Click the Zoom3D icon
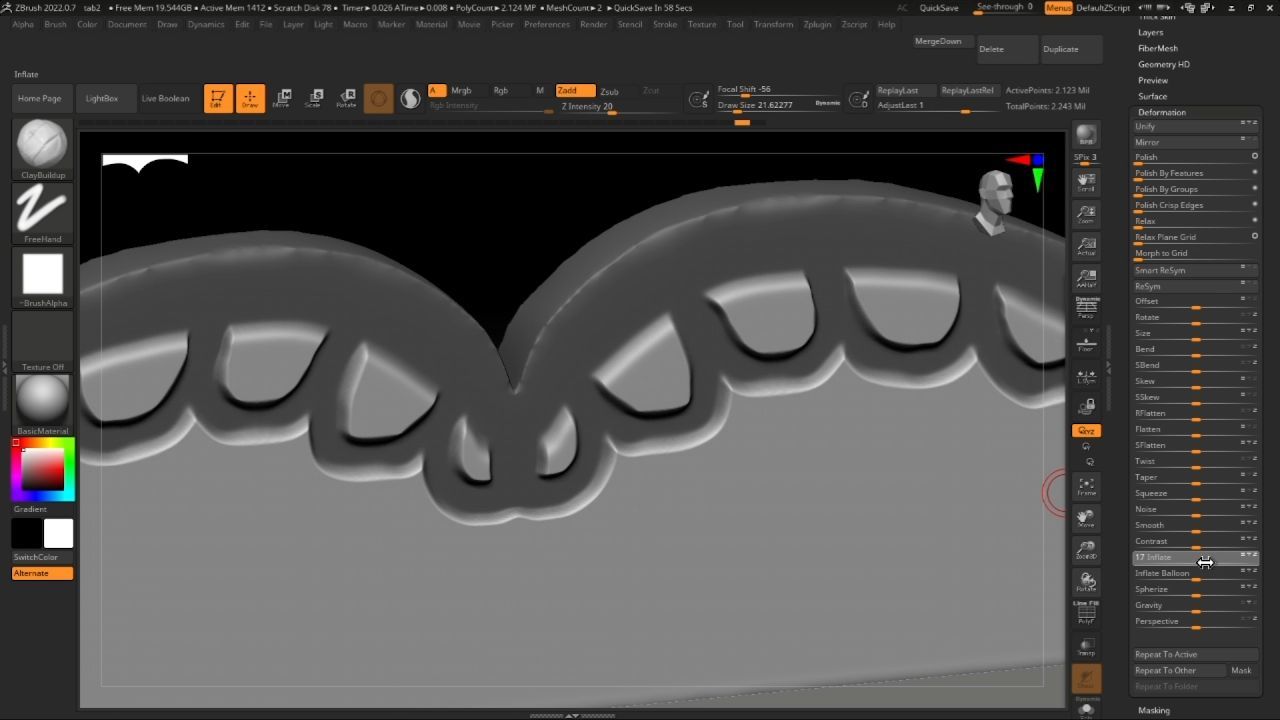The height and width of the screenshot is (720, 1280). click(x=1086, y=550)
